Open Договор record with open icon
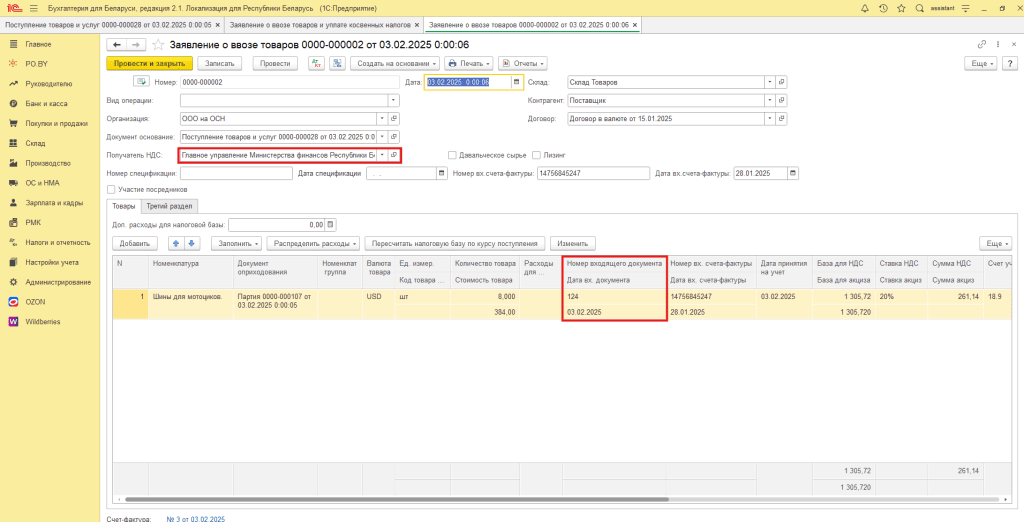Image resolution: width=1024 pixels, height=522 pixels. pyautogui.click(x=782, y=119)
